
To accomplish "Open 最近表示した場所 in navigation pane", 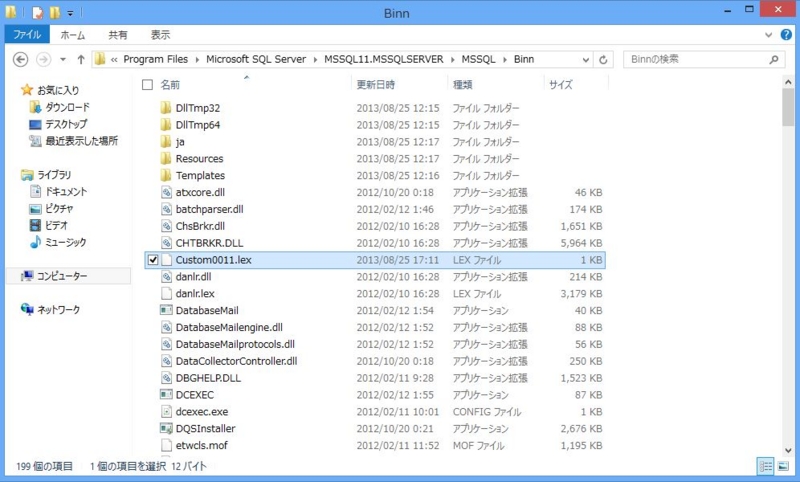I will point(82,141).
